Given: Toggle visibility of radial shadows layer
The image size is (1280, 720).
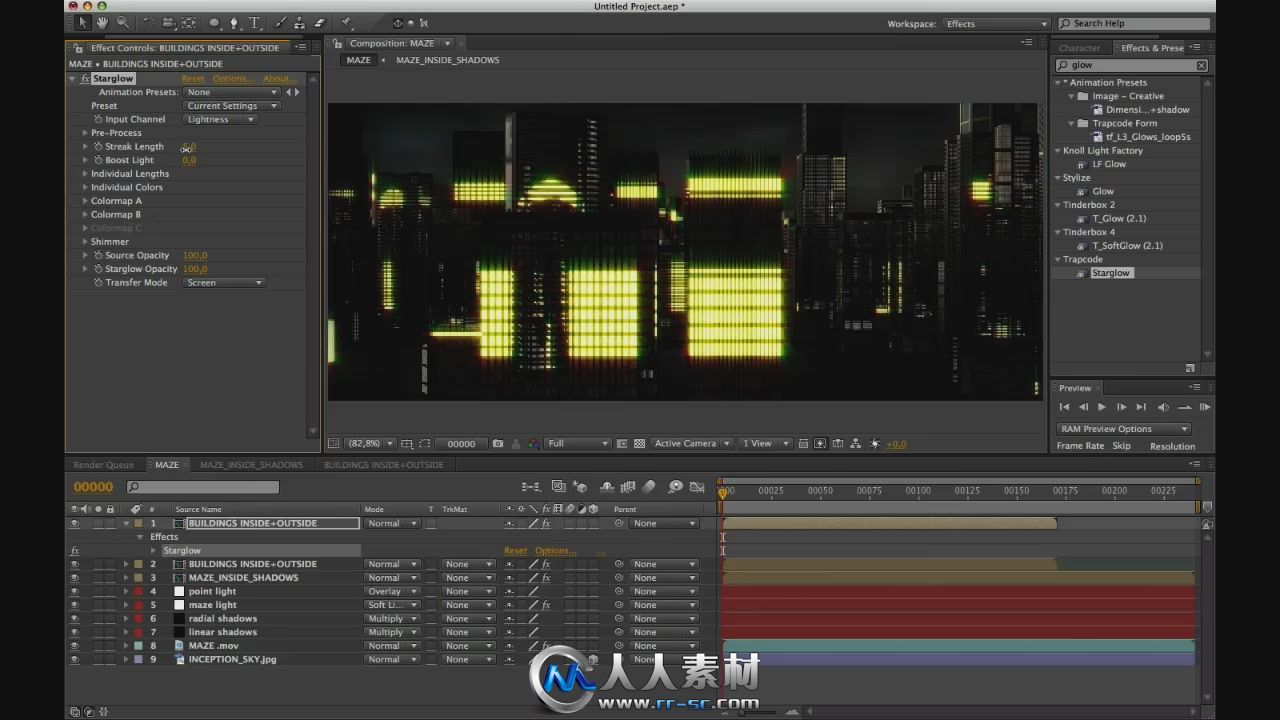Looking at the screenshot, I should (74, 618).
